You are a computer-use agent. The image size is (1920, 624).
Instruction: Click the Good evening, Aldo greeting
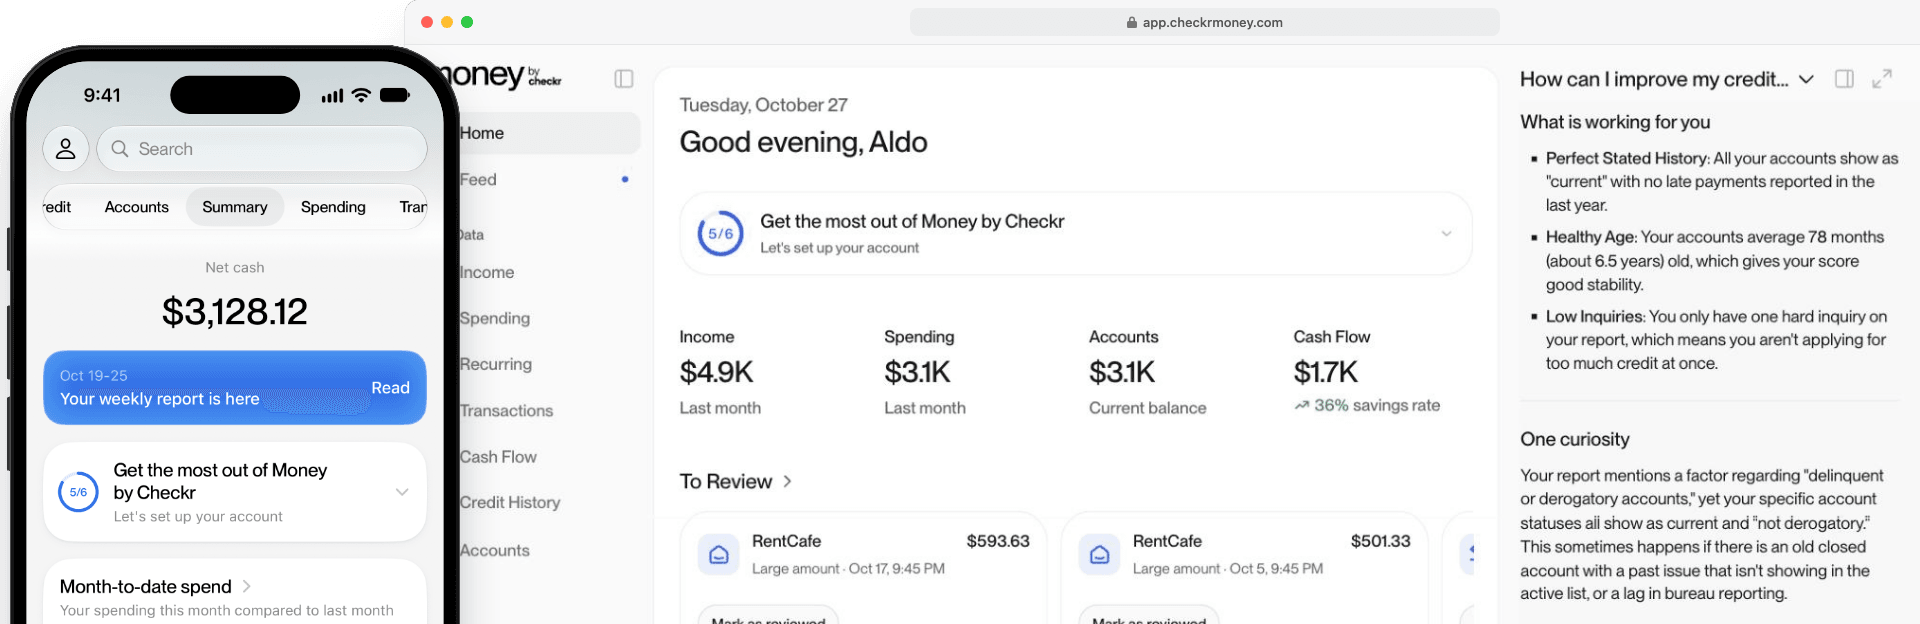coord(803,142)
